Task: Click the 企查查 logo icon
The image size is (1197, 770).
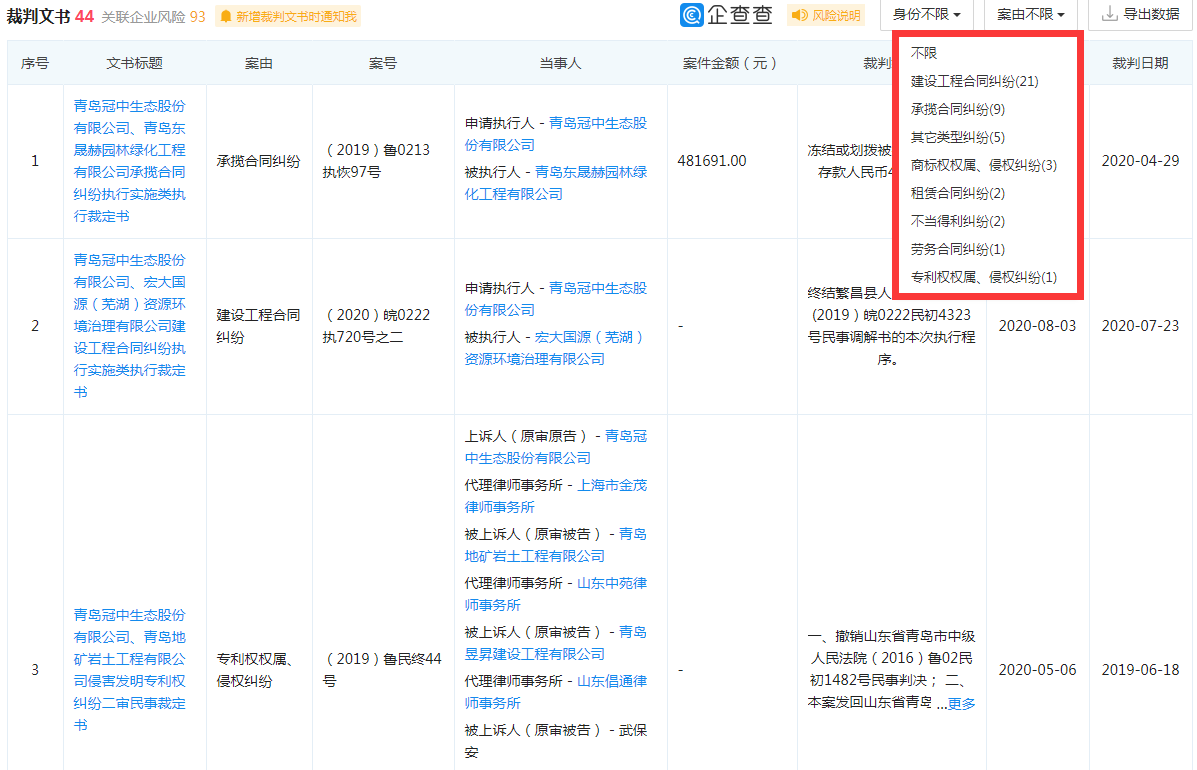Action: tap(692, 14)
